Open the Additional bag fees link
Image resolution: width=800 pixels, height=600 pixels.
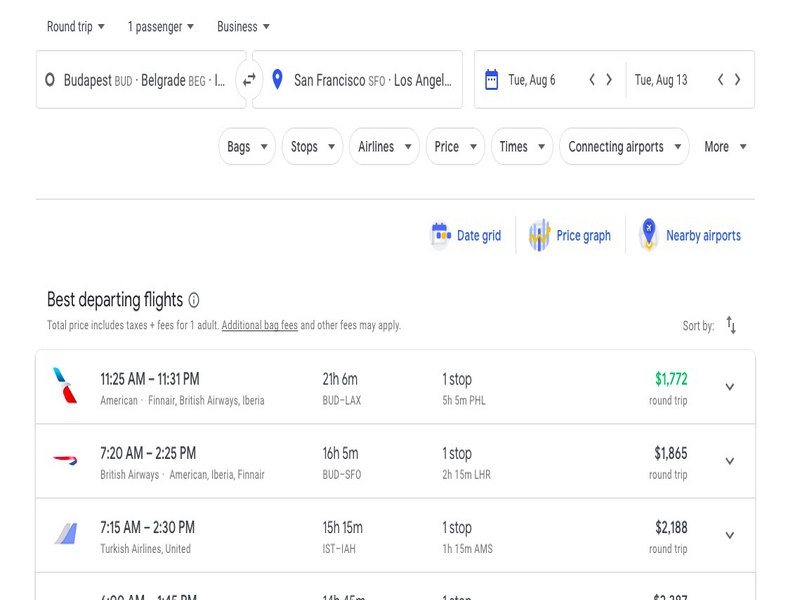[x=260, y=325]
